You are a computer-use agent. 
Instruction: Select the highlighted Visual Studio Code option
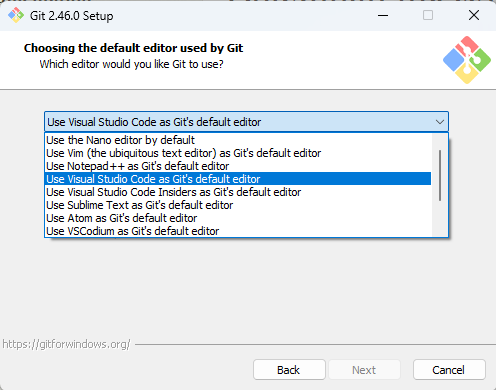tap(238, 179)
